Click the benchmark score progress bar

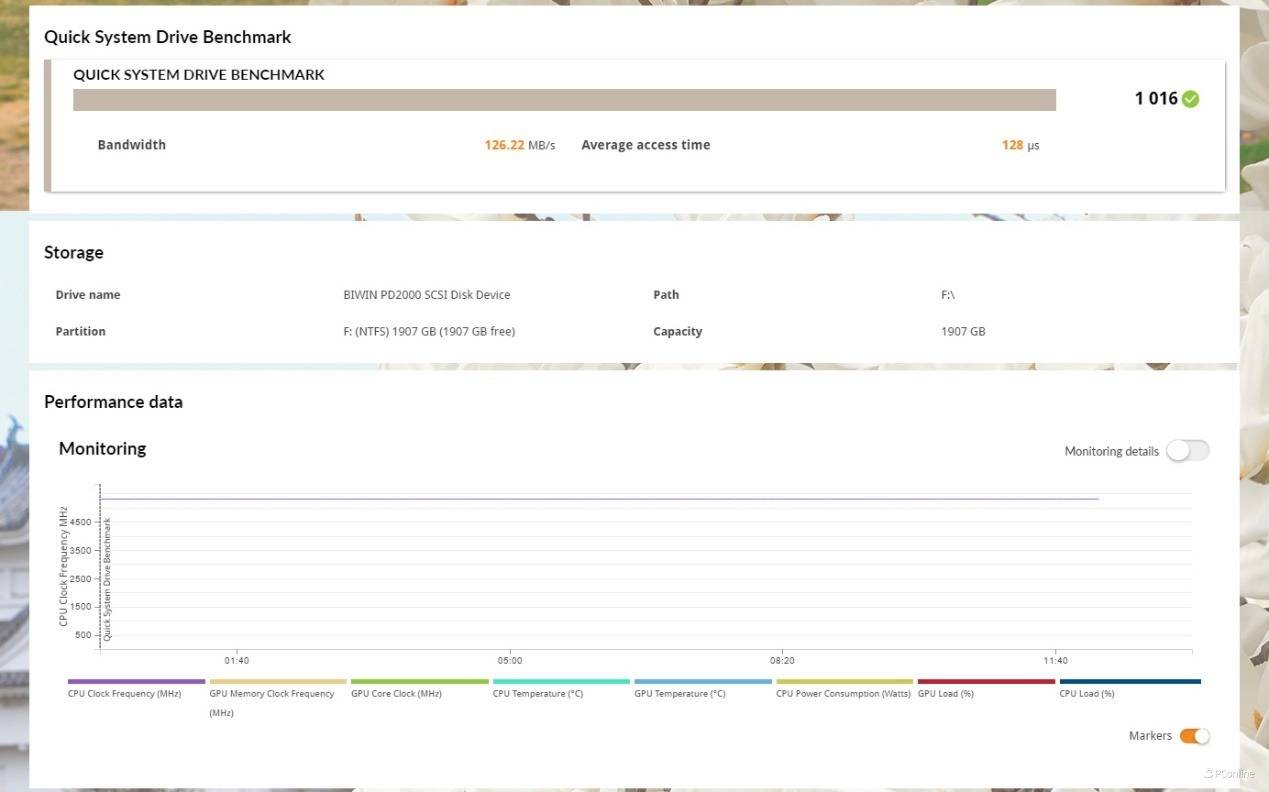point(564,100)
